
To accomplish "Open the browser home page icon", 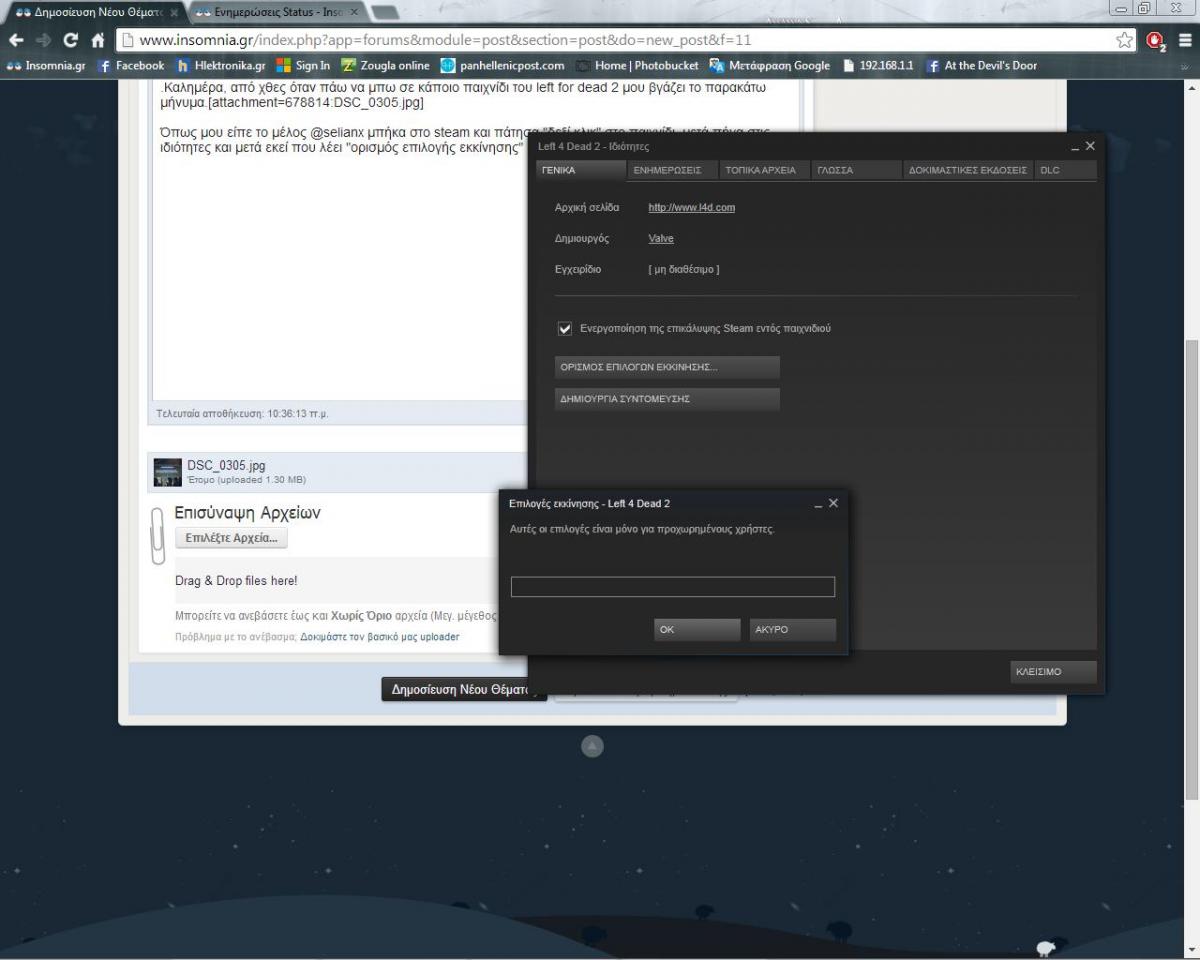I will click(98, 40).
